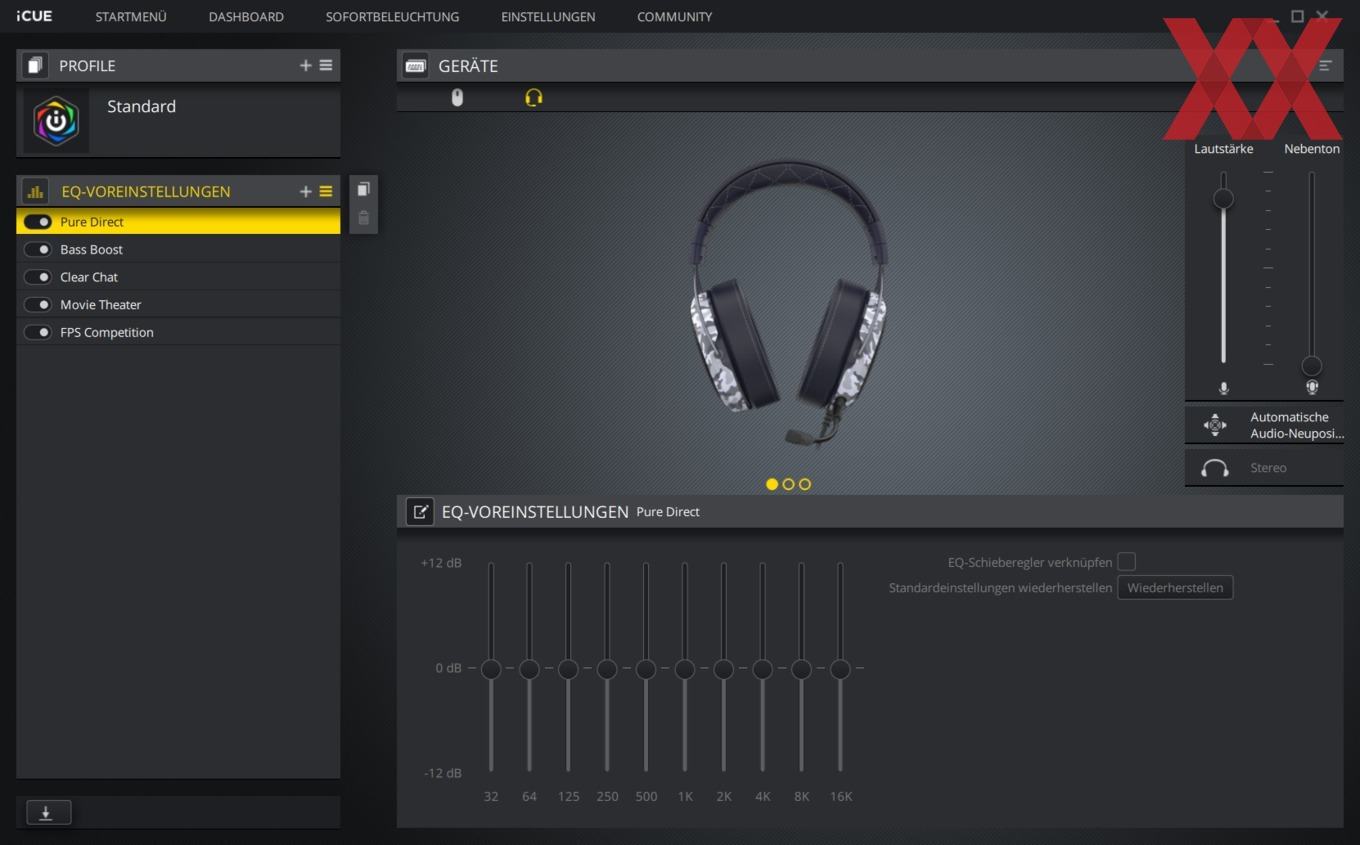This screenshot has width=1360, height=845.
Task: Open the COMMUNITY menu
Action: [x=675, y=17]
